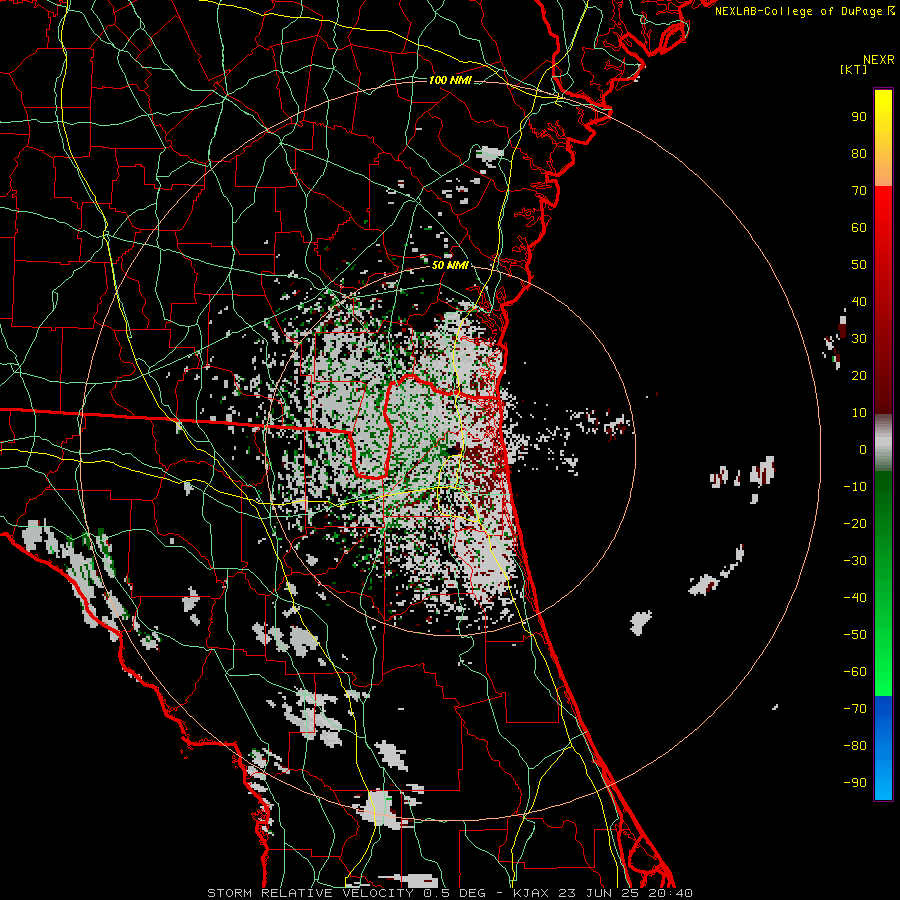The width and height of the screenshot is (900, 900).
Task: Click the [KT] units label
Action: pos(854,69)
